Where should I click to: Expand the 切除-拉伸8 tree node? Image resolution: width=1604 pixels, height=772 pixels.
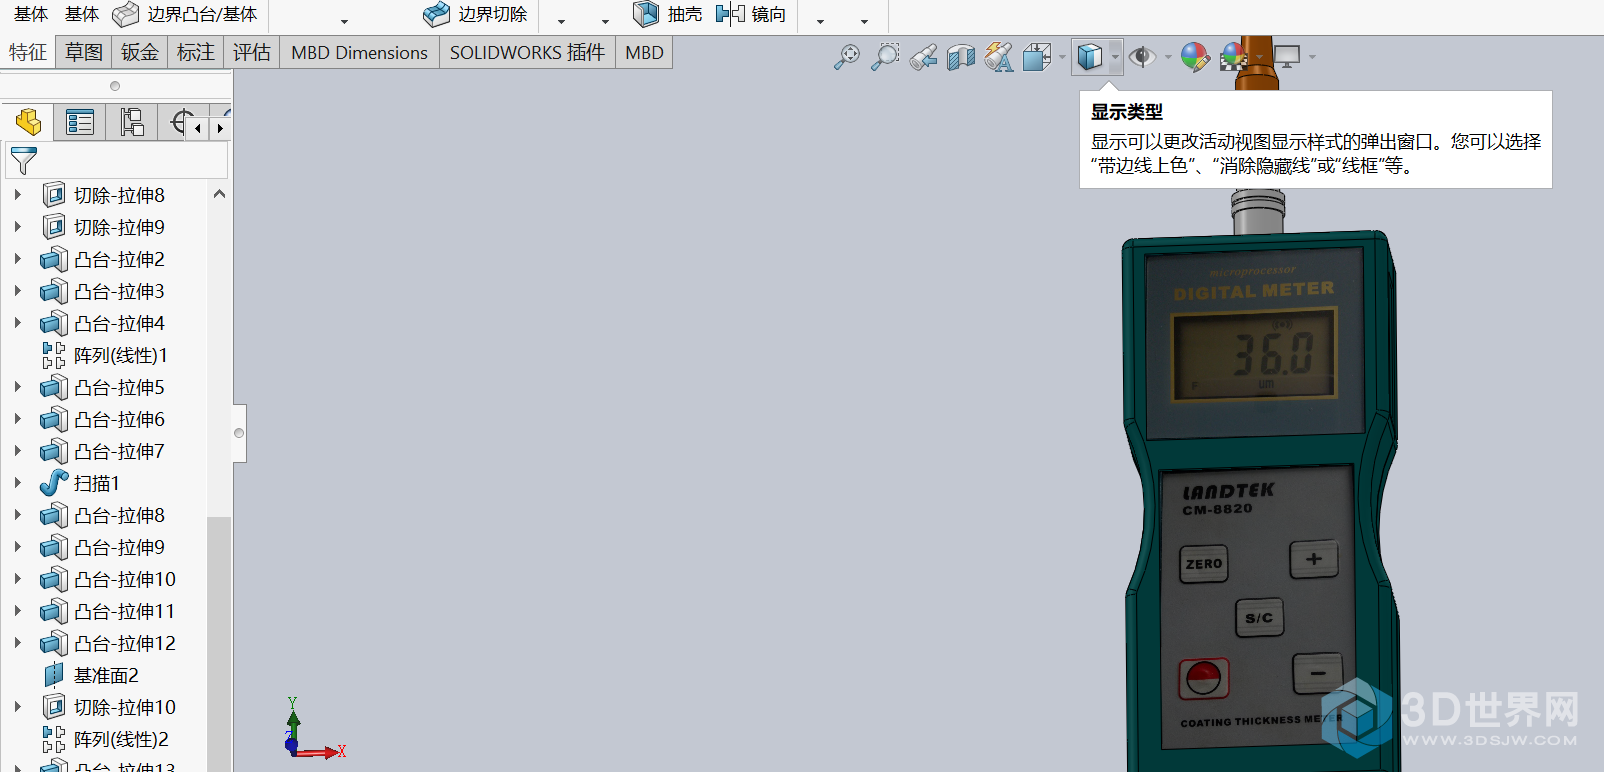point(18,195)
